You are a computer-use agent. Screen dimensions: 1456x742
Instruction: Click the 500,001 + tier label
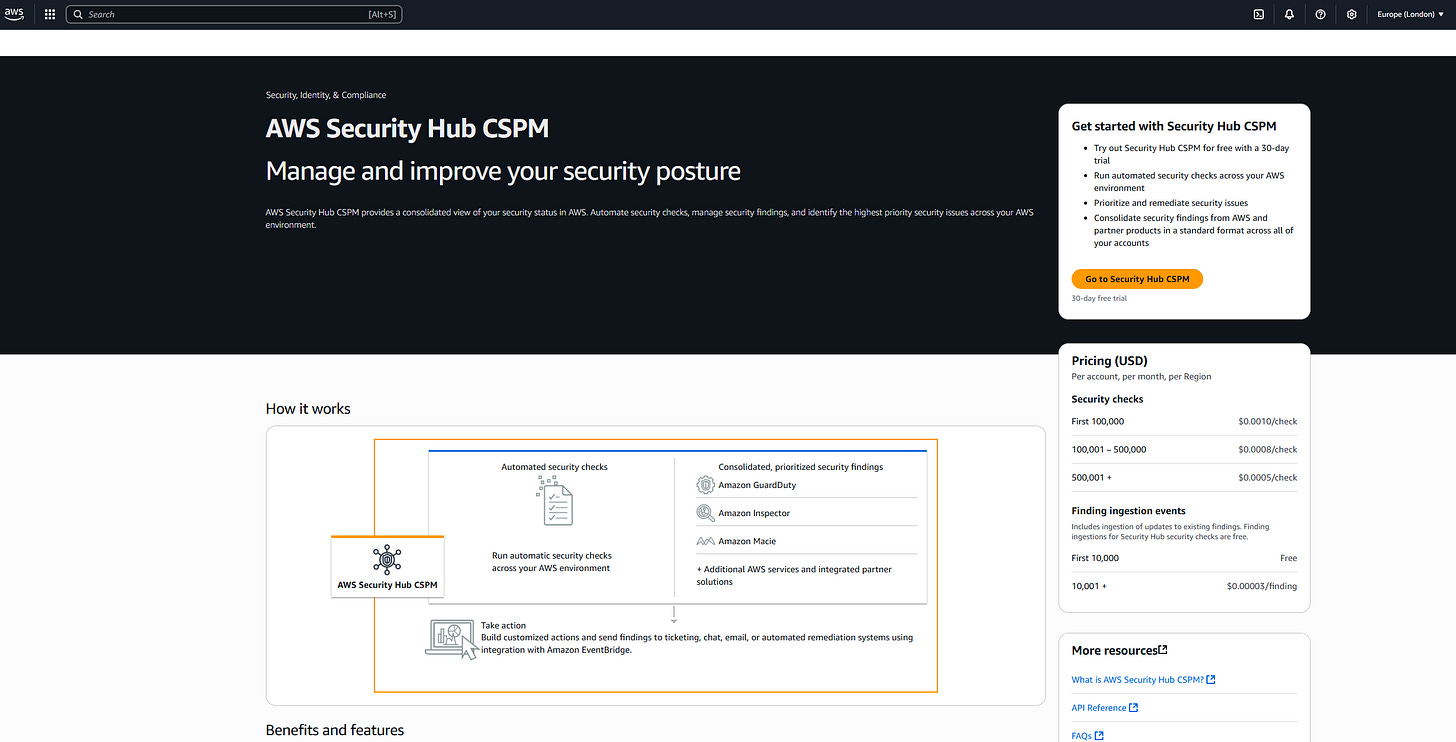1091,477
